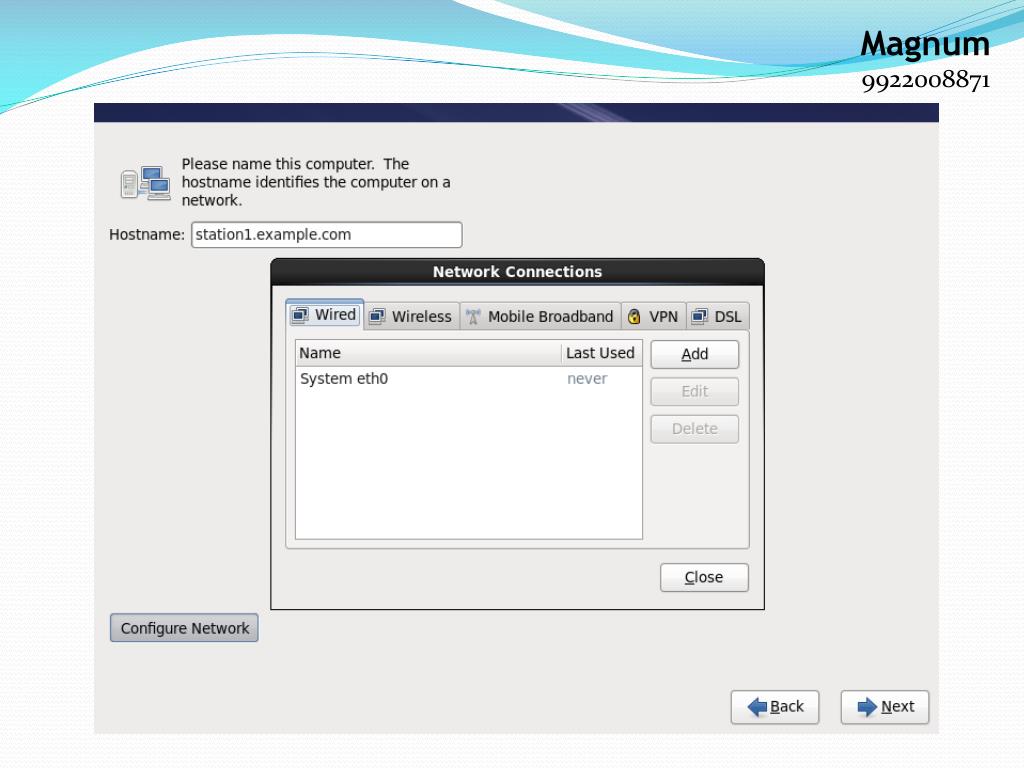The image size is (1024, 768).
Task: Switch to the Wireless tab
Action: coord(411,317)
